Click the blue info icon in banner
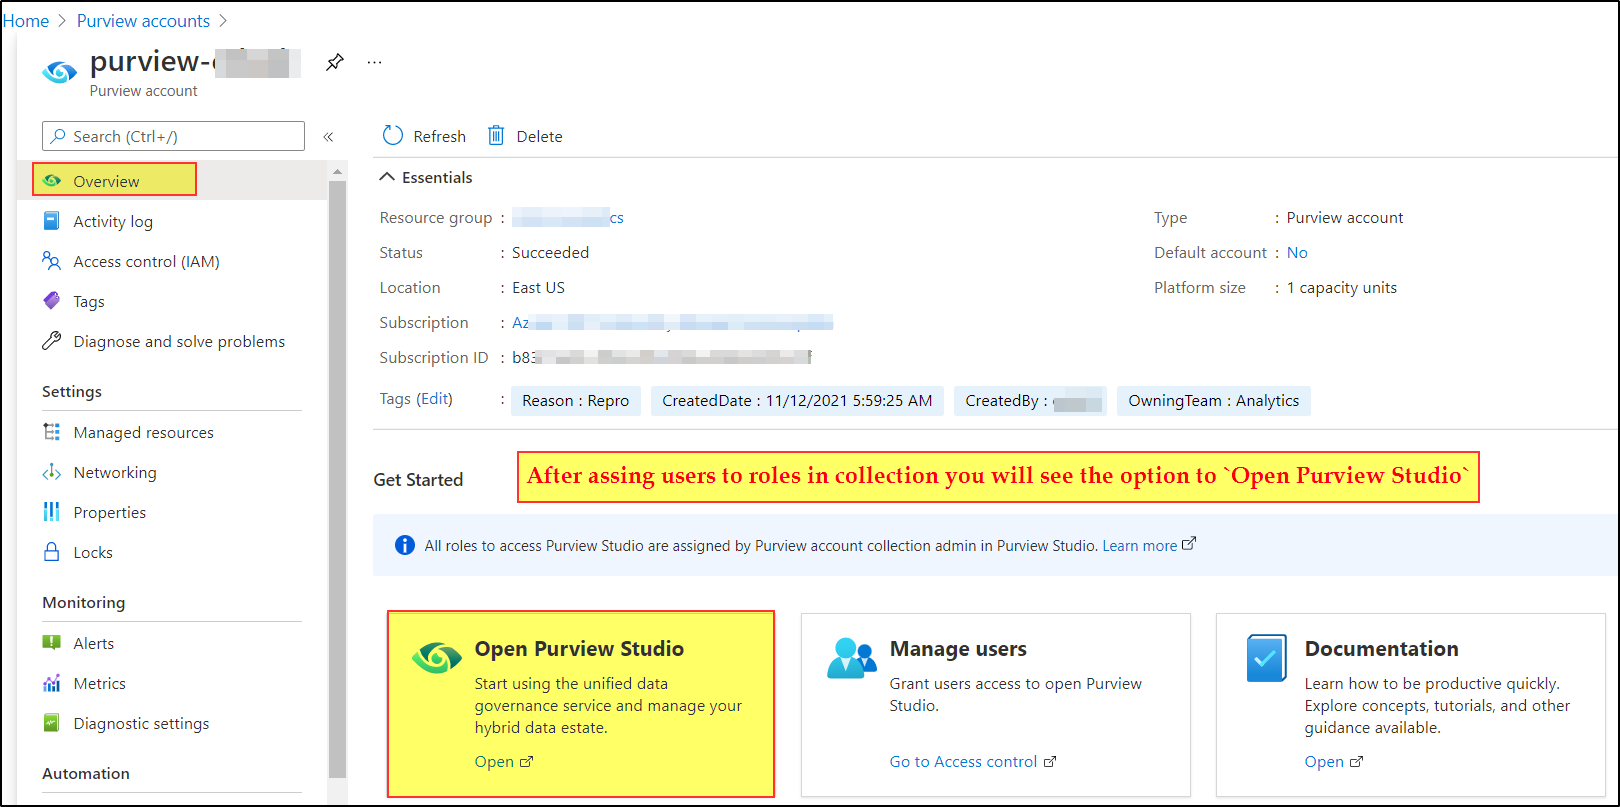The image size is (1620, 807). pyautogui.click(x=405, y=545)
